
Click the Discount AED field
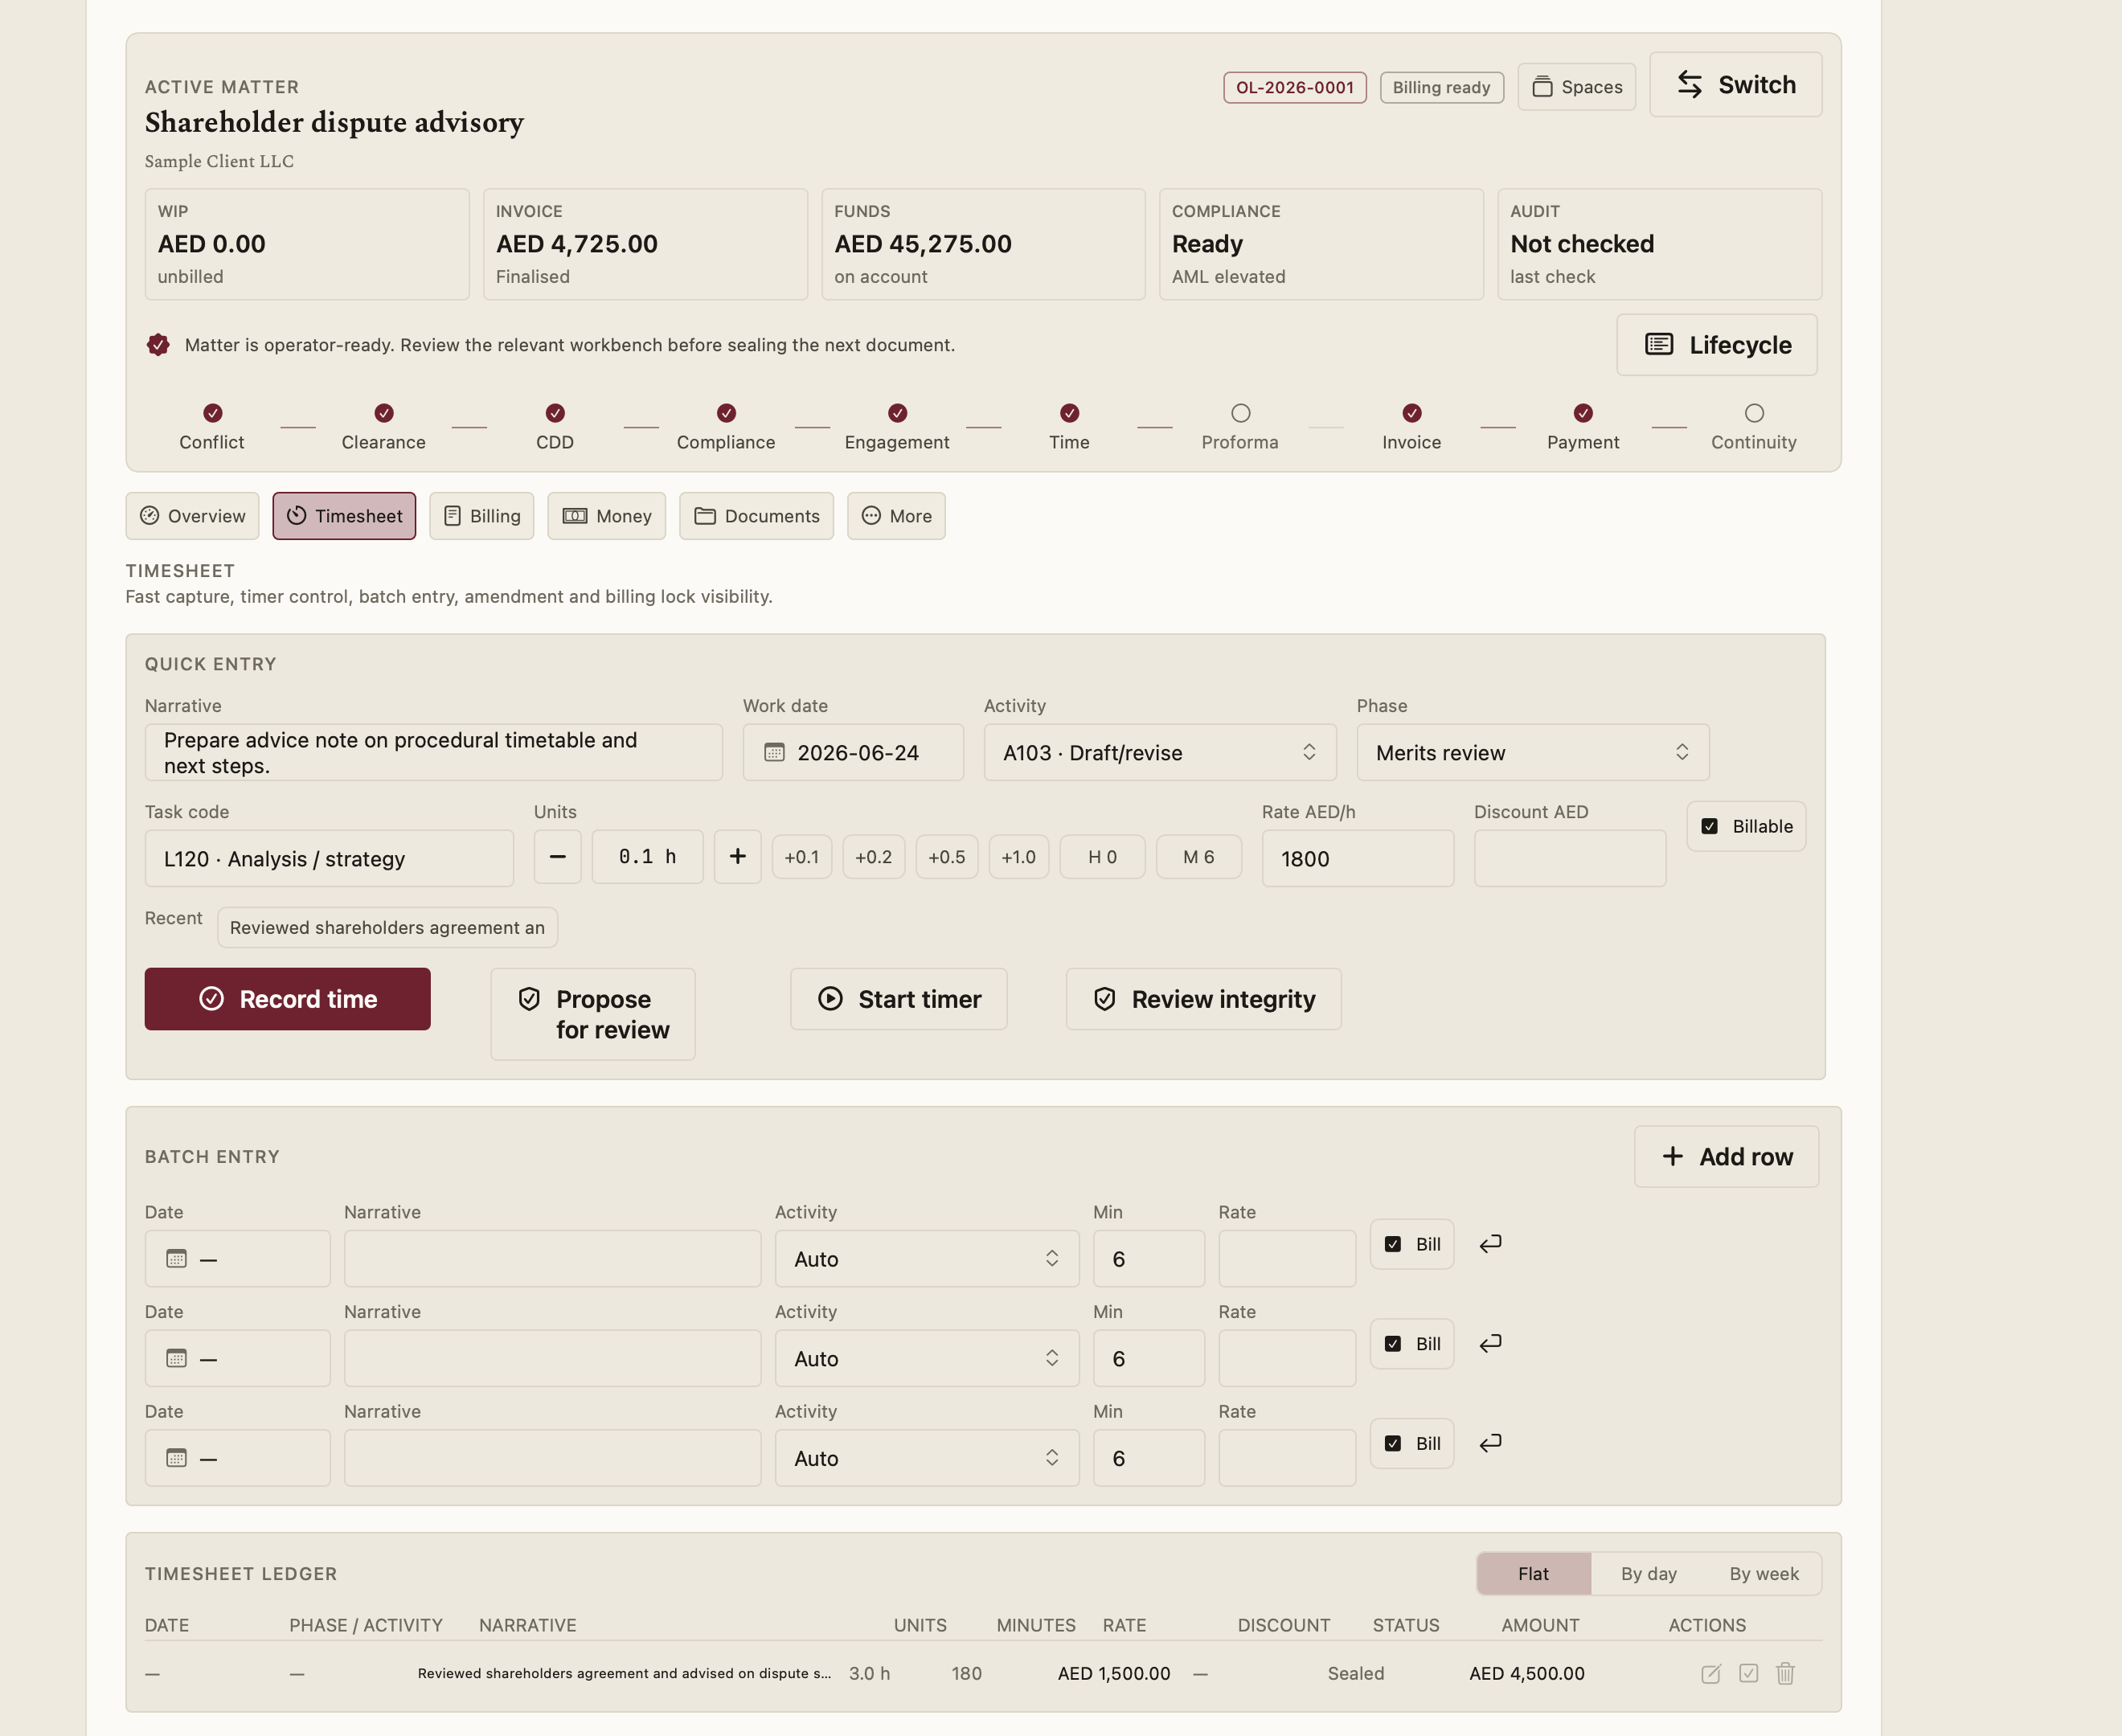1570,859
